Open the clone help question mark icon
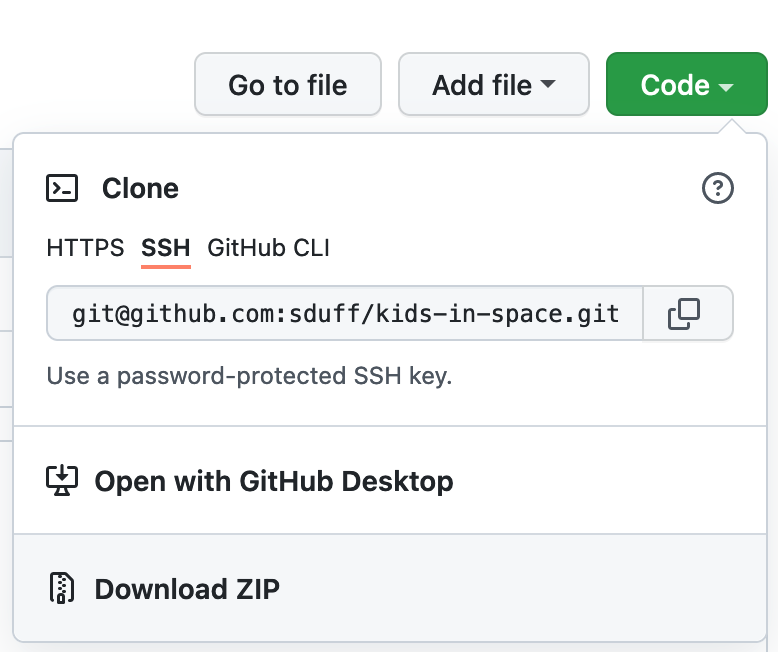 (x=718, y=188)
